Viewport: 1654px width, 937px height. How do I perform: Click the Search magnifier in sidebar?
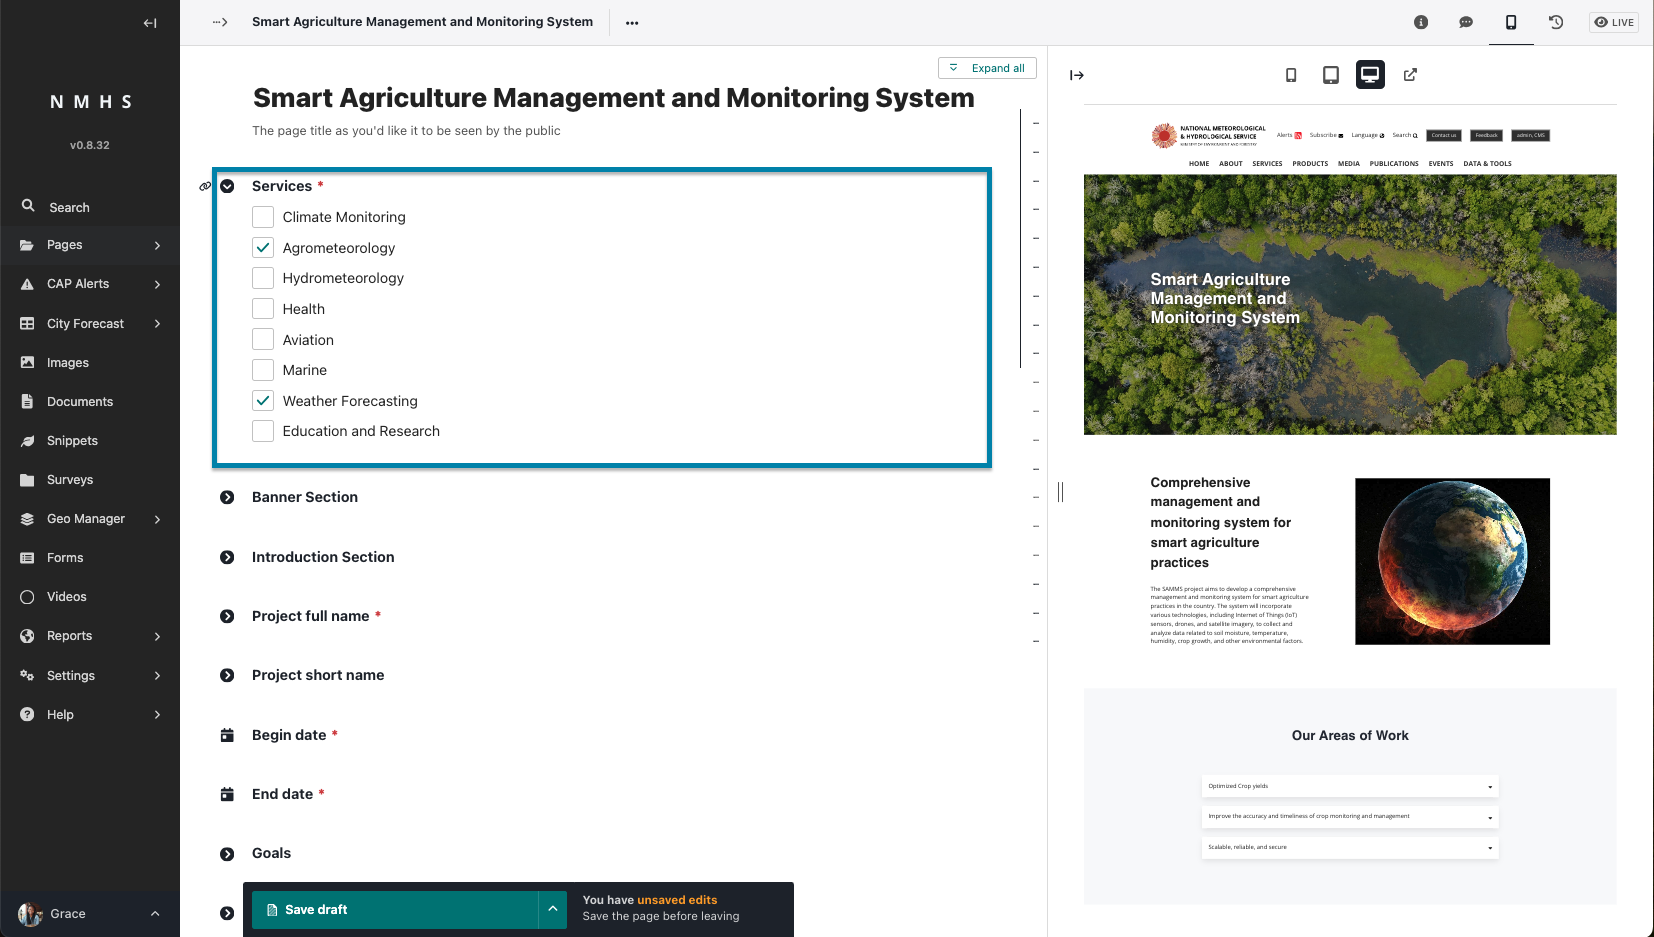coord(28,206)
